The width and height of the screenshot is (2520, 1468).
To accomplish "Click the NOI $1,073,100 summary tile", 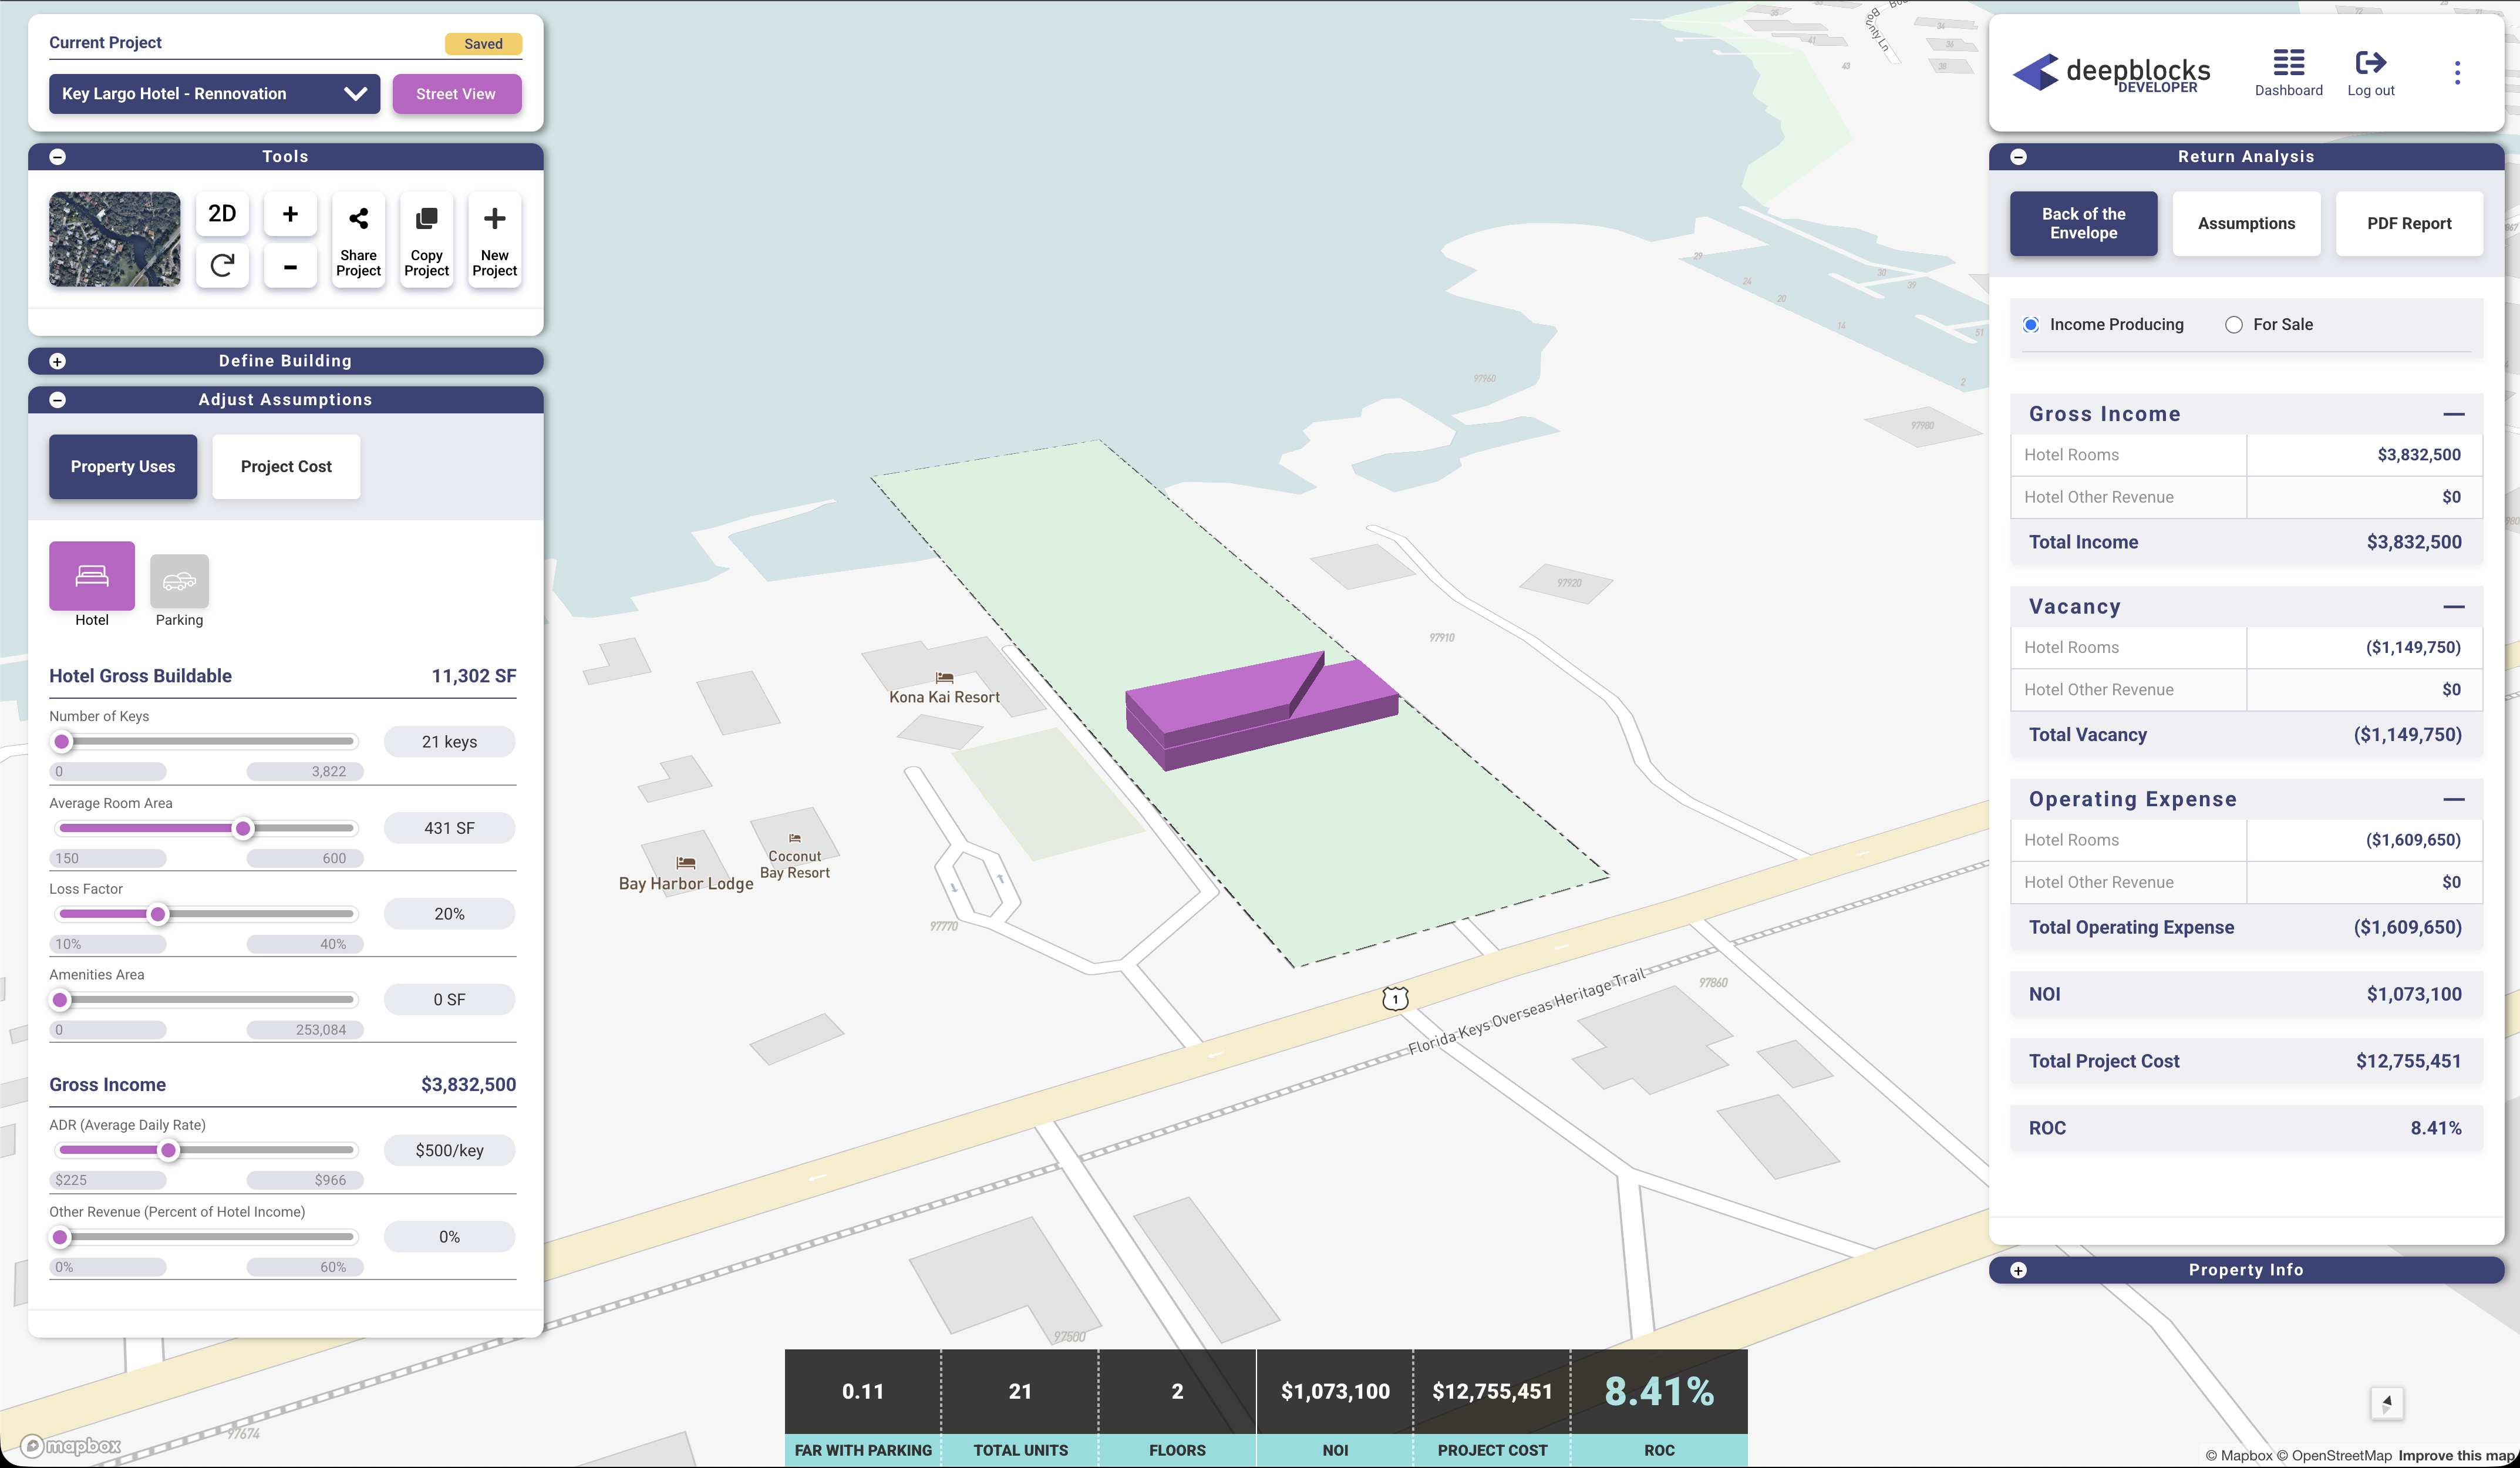I will (1335, 1408).
